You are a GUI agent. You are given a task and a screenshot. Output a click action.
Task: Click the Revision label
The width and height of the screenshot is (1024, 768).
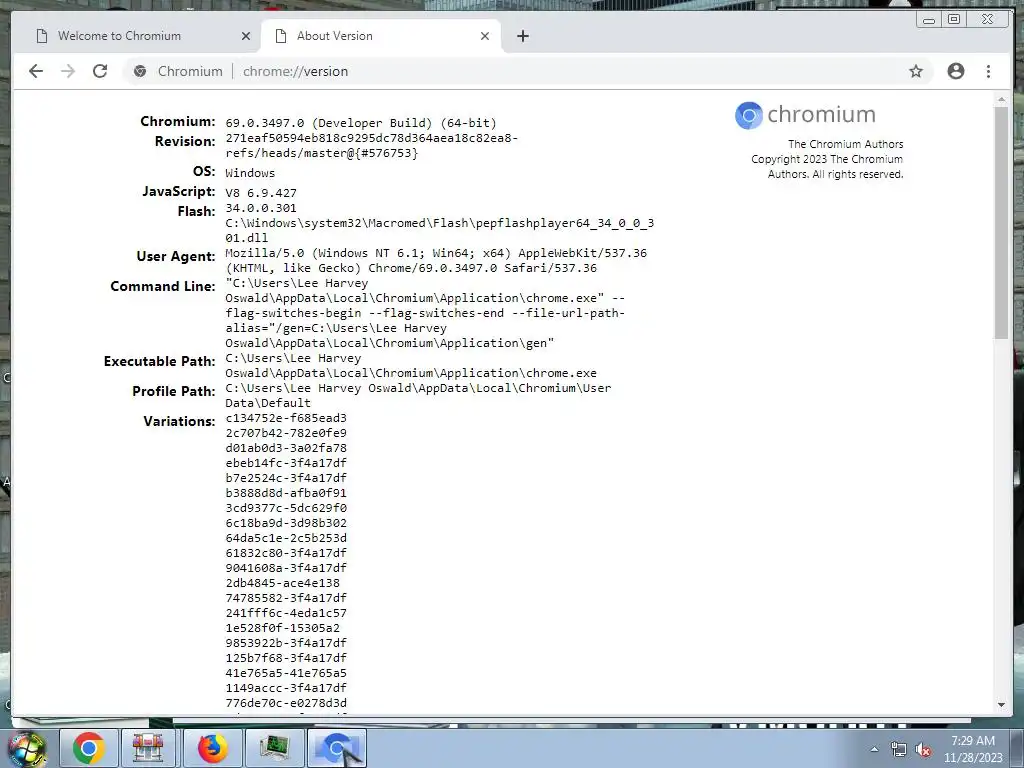[x=185, y=142]
